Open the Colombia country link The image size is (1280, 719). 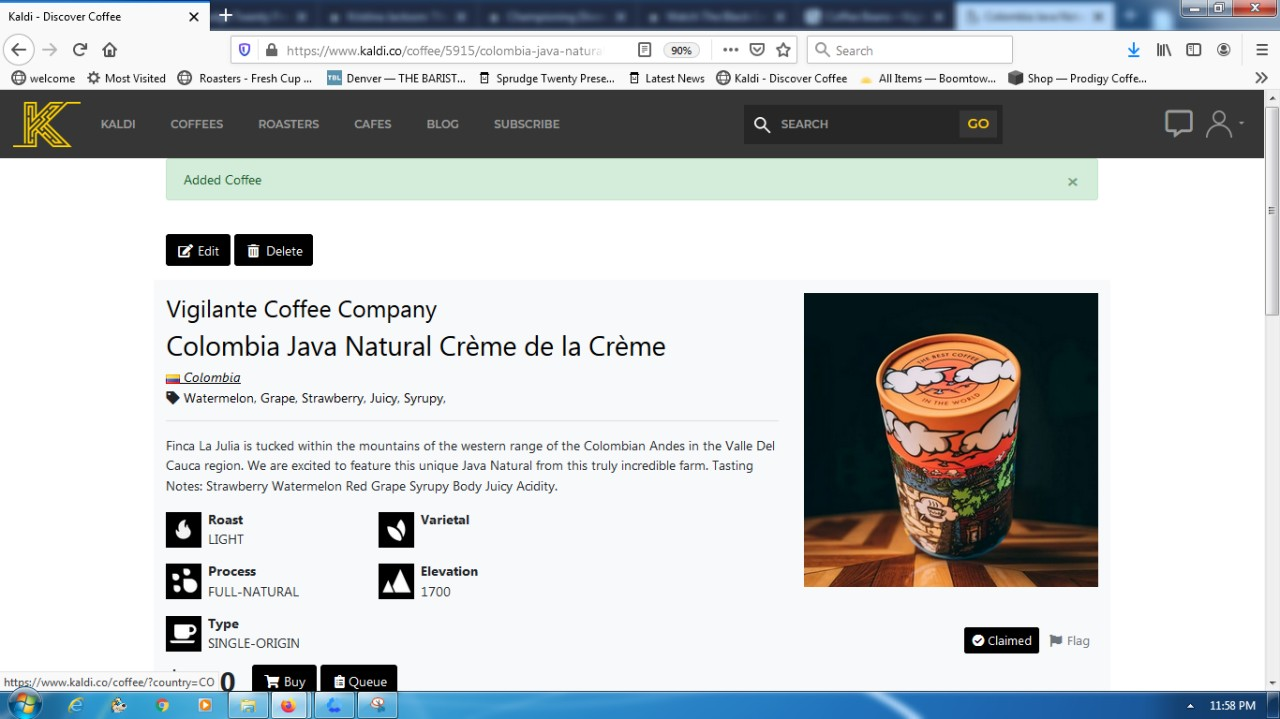coord(211,378)
